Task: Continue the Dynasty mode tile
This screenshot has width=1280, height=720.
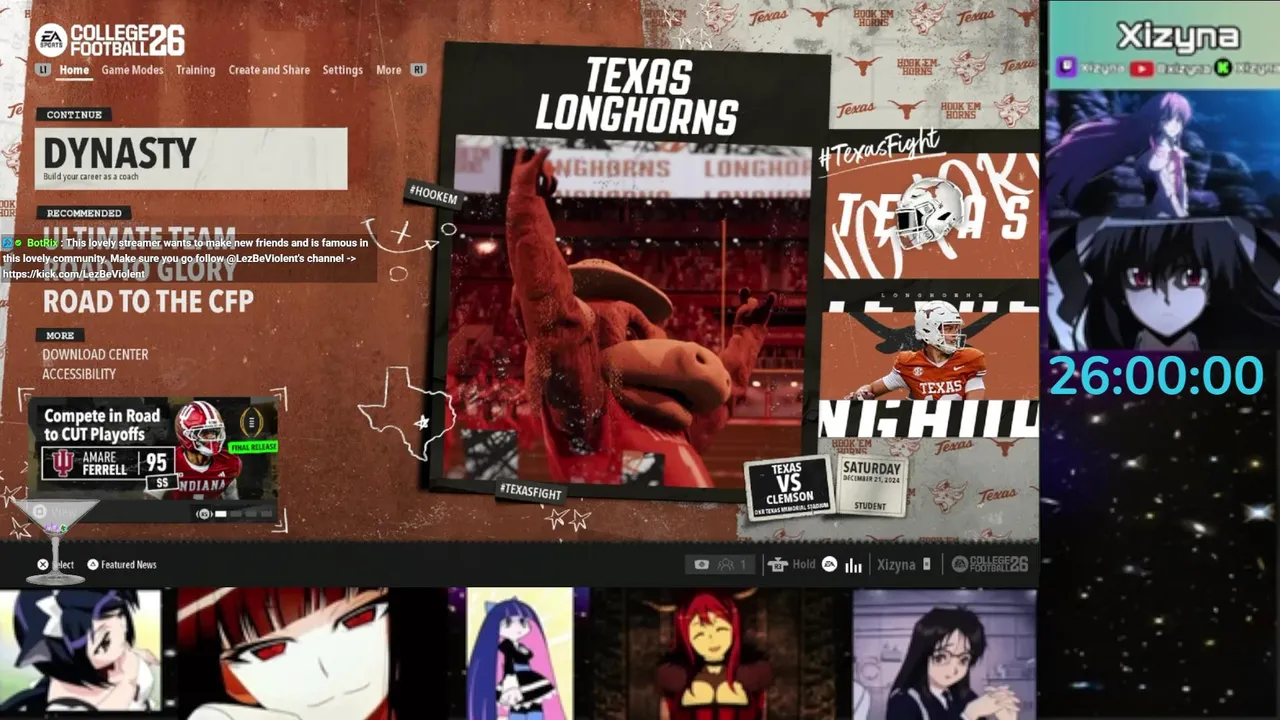Action: 191,158
